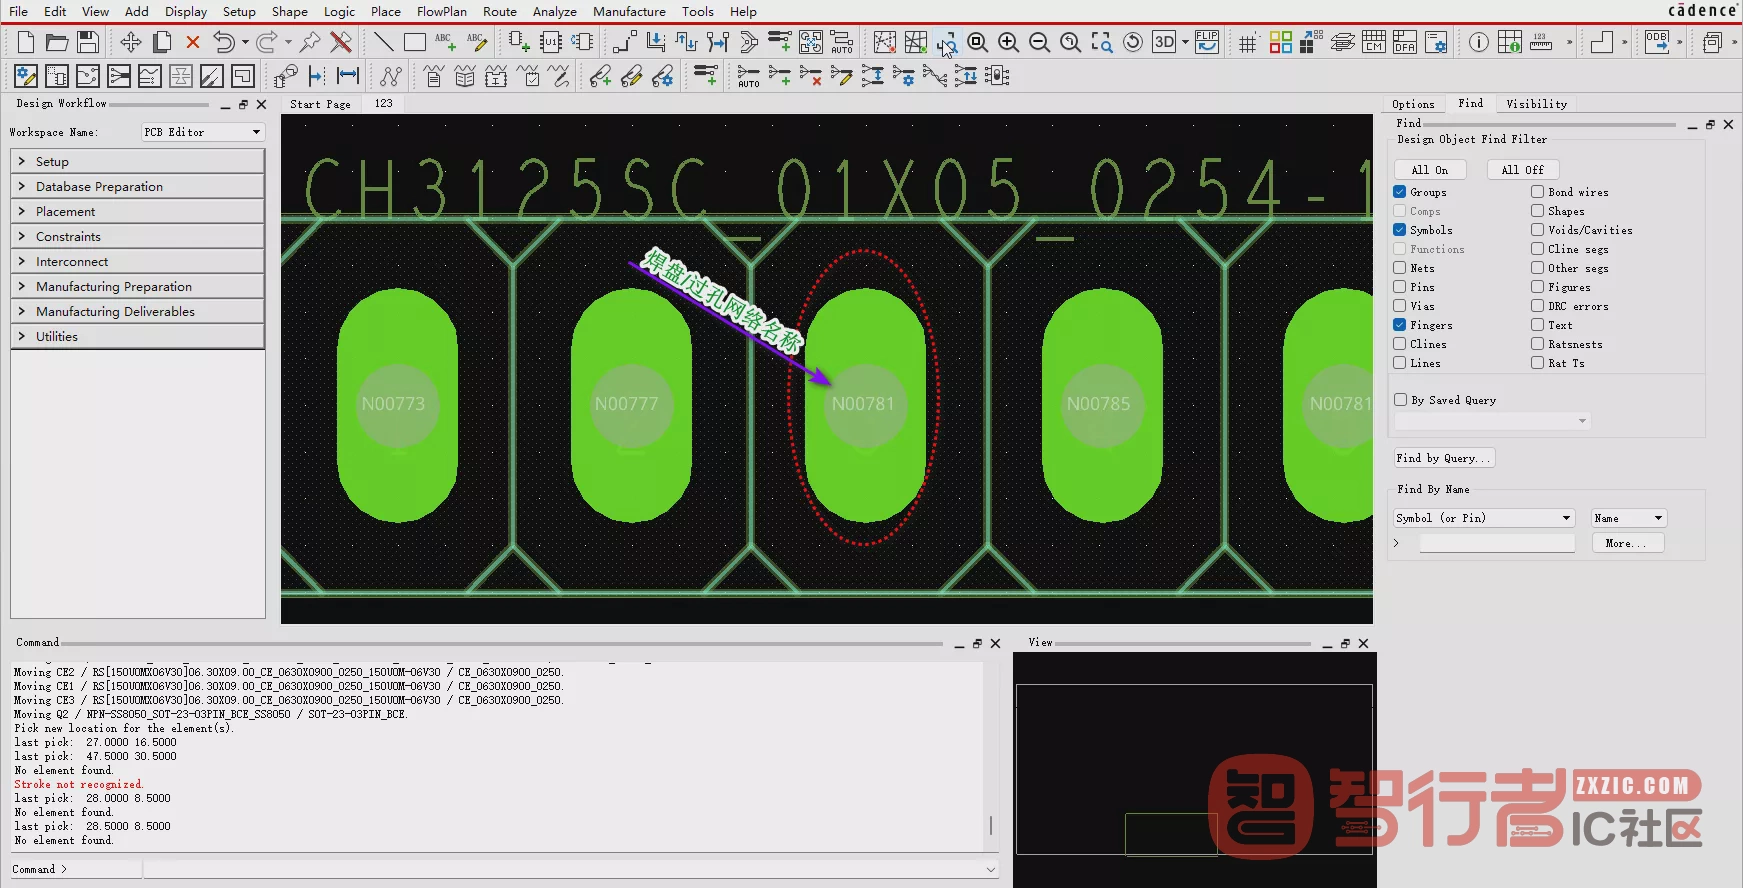Open the Manufacture menu
Viewport: 1743px width, 888px height.
pyautogui.click(x=629, y=12)
